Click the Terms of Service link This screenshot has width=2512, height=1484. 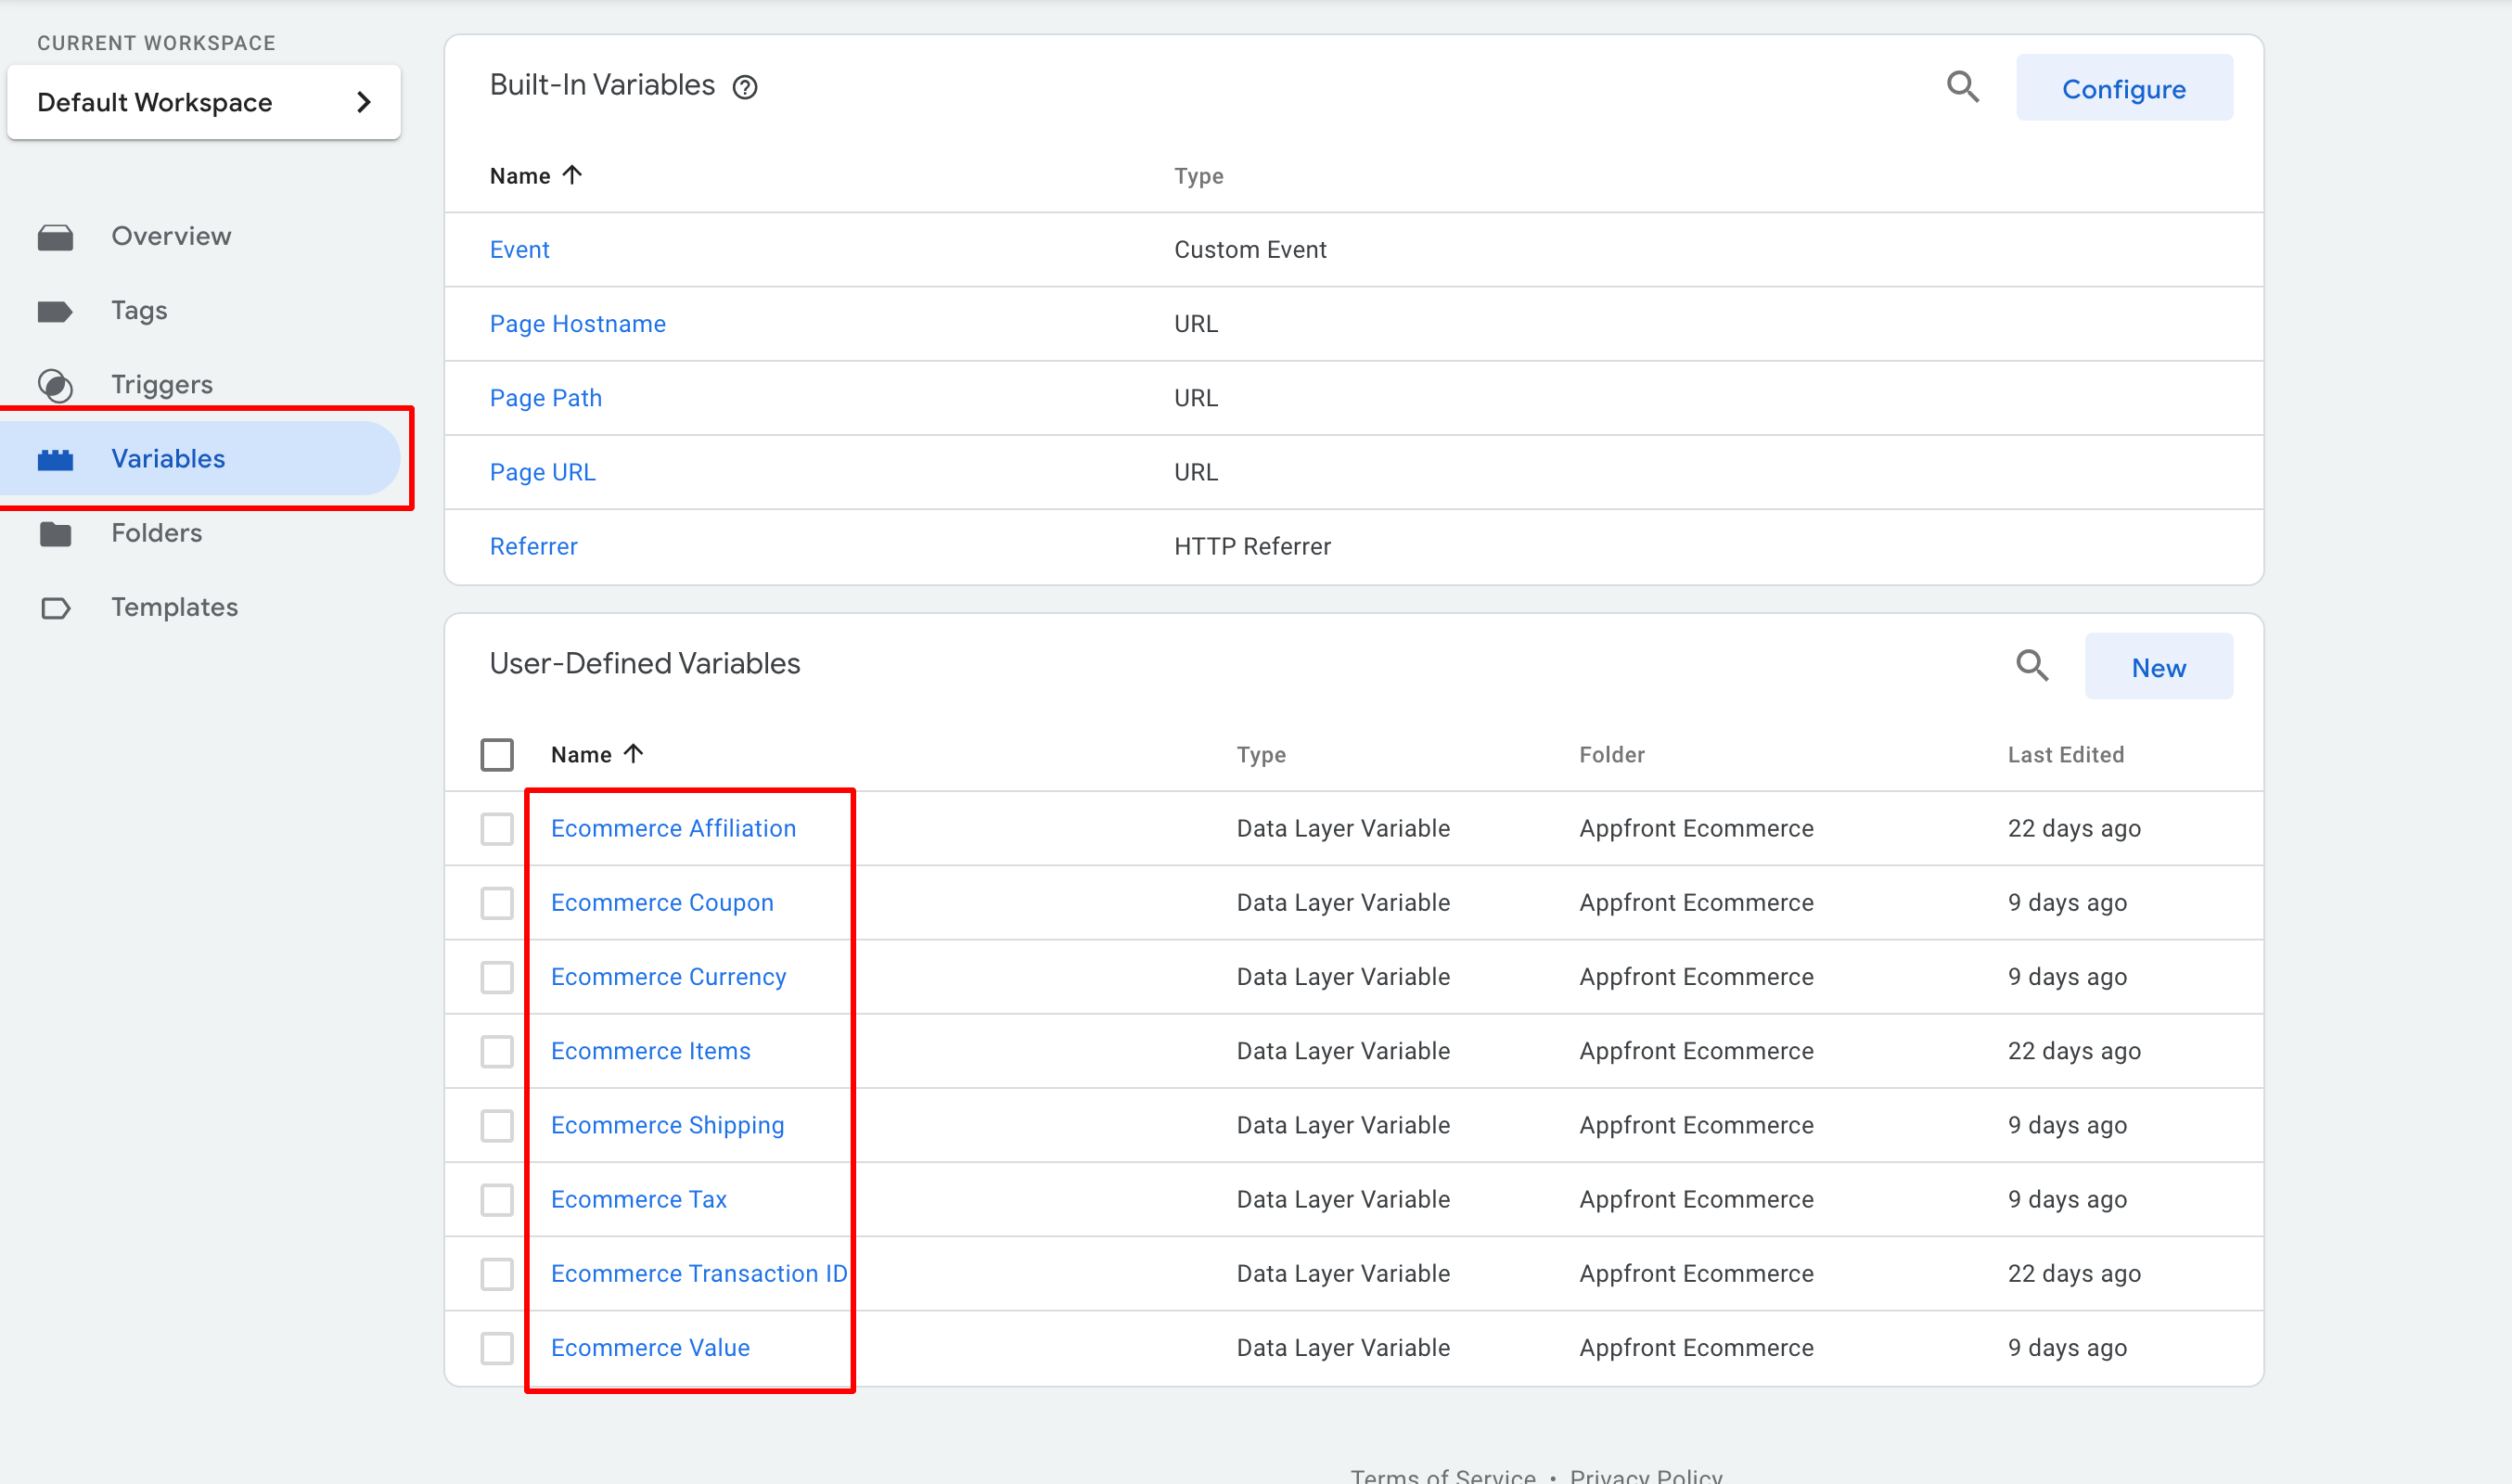coord(1442,1476)
